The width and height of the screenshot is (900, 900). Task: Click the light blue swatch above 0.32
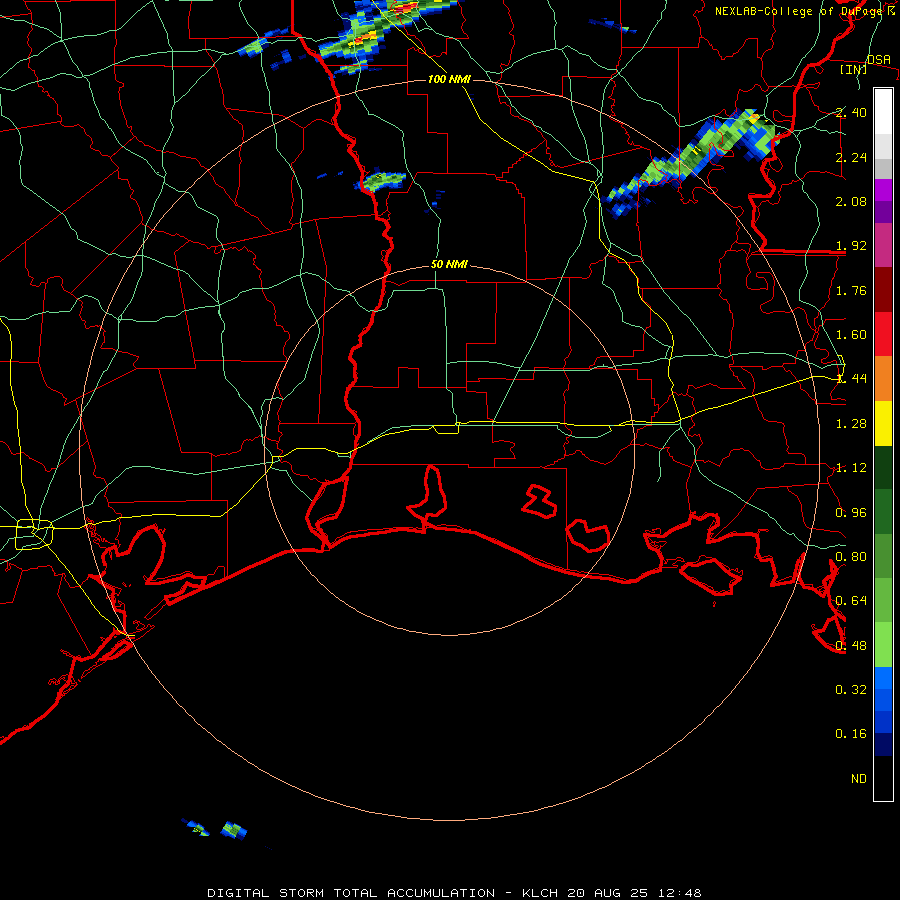point(883,678)
